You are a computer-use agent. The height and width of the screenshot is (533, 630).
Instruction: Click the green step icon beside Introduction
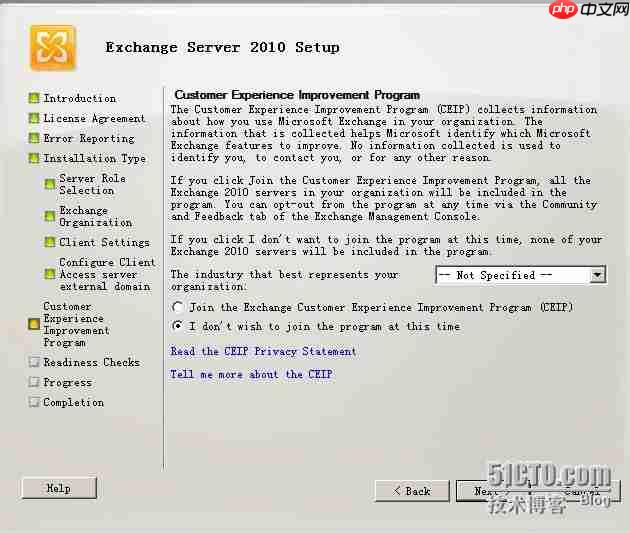(34, 98)
